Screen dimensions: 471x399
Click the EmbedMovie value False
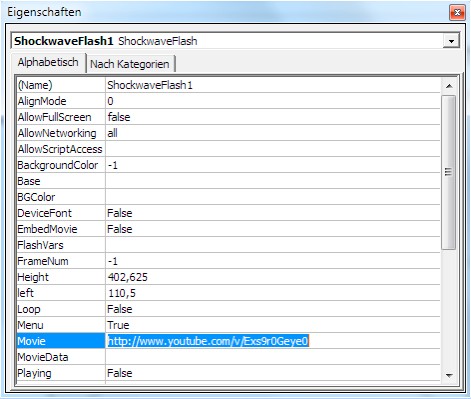(273, 229)
